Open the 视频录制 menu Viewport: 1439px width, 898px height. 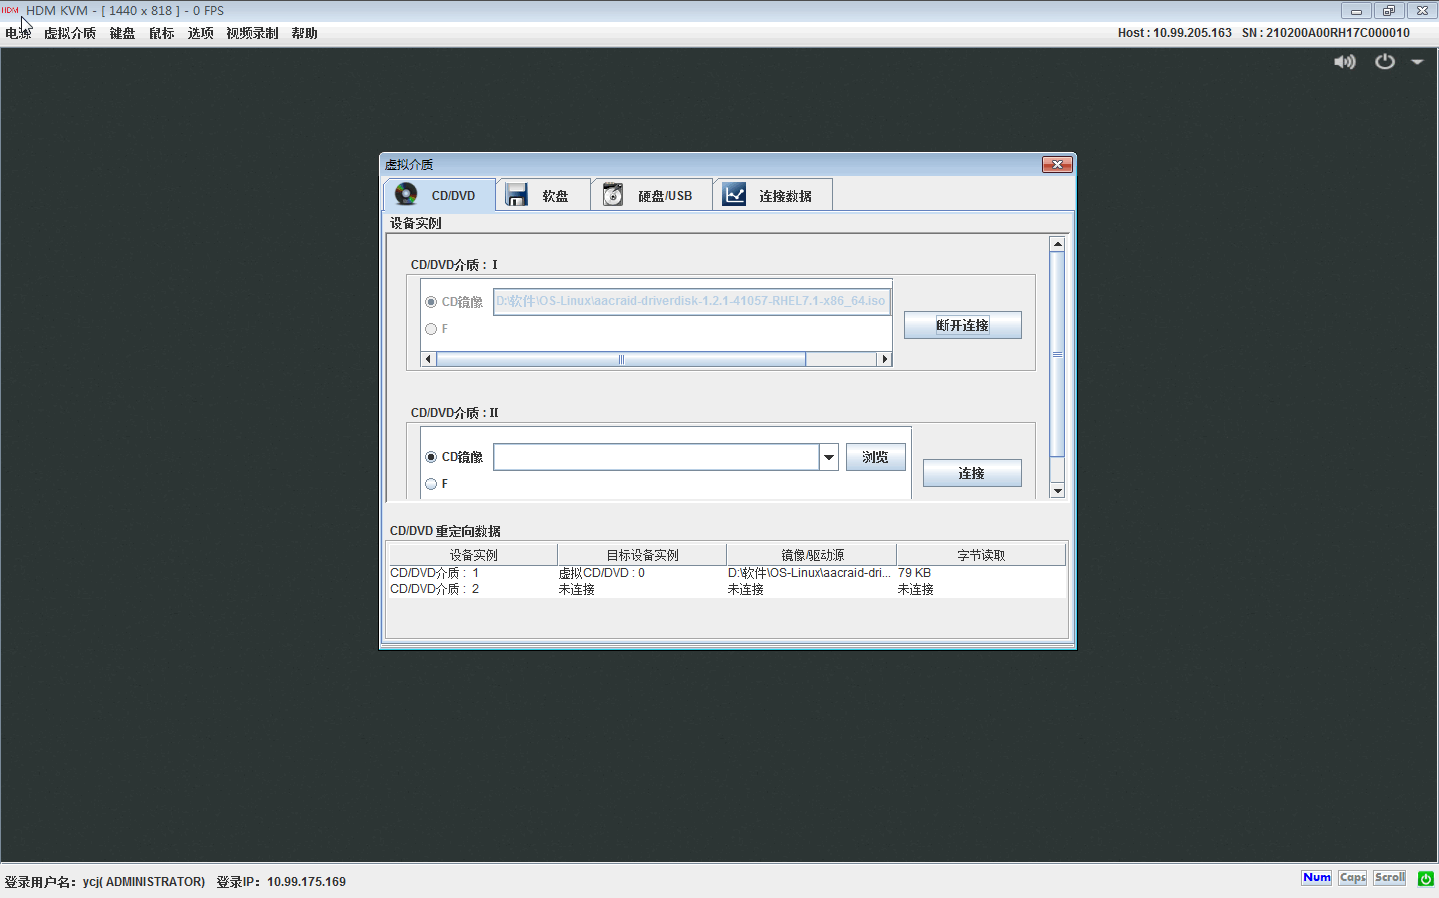(x=252, y=33)
